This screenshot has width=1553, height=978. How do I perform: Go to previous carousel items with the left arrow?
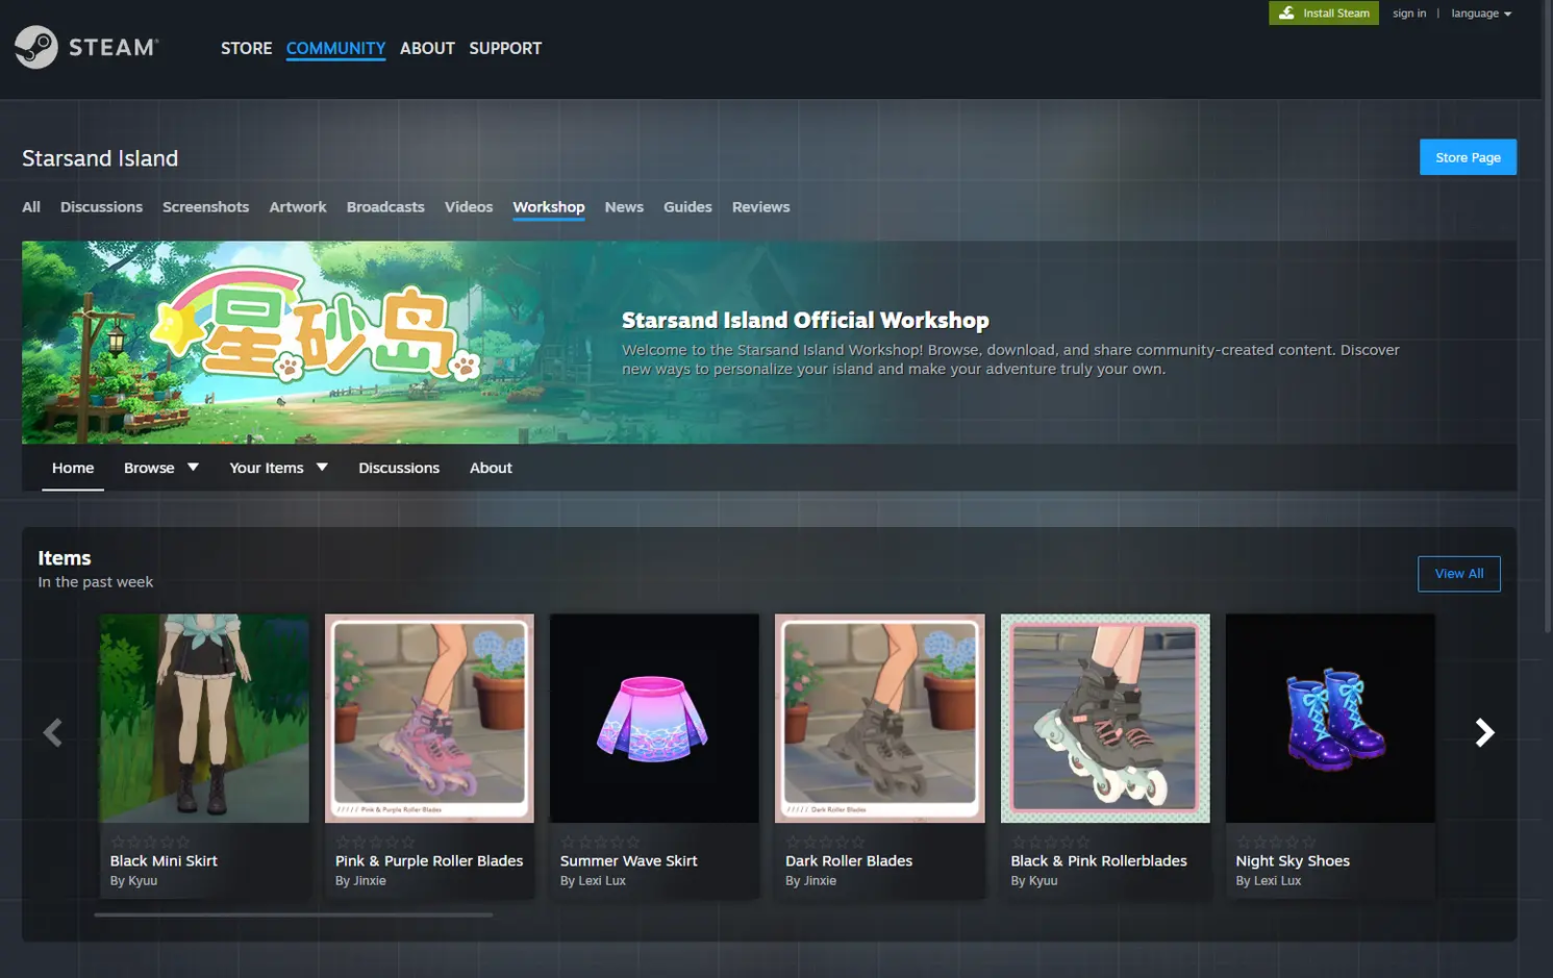53,733
